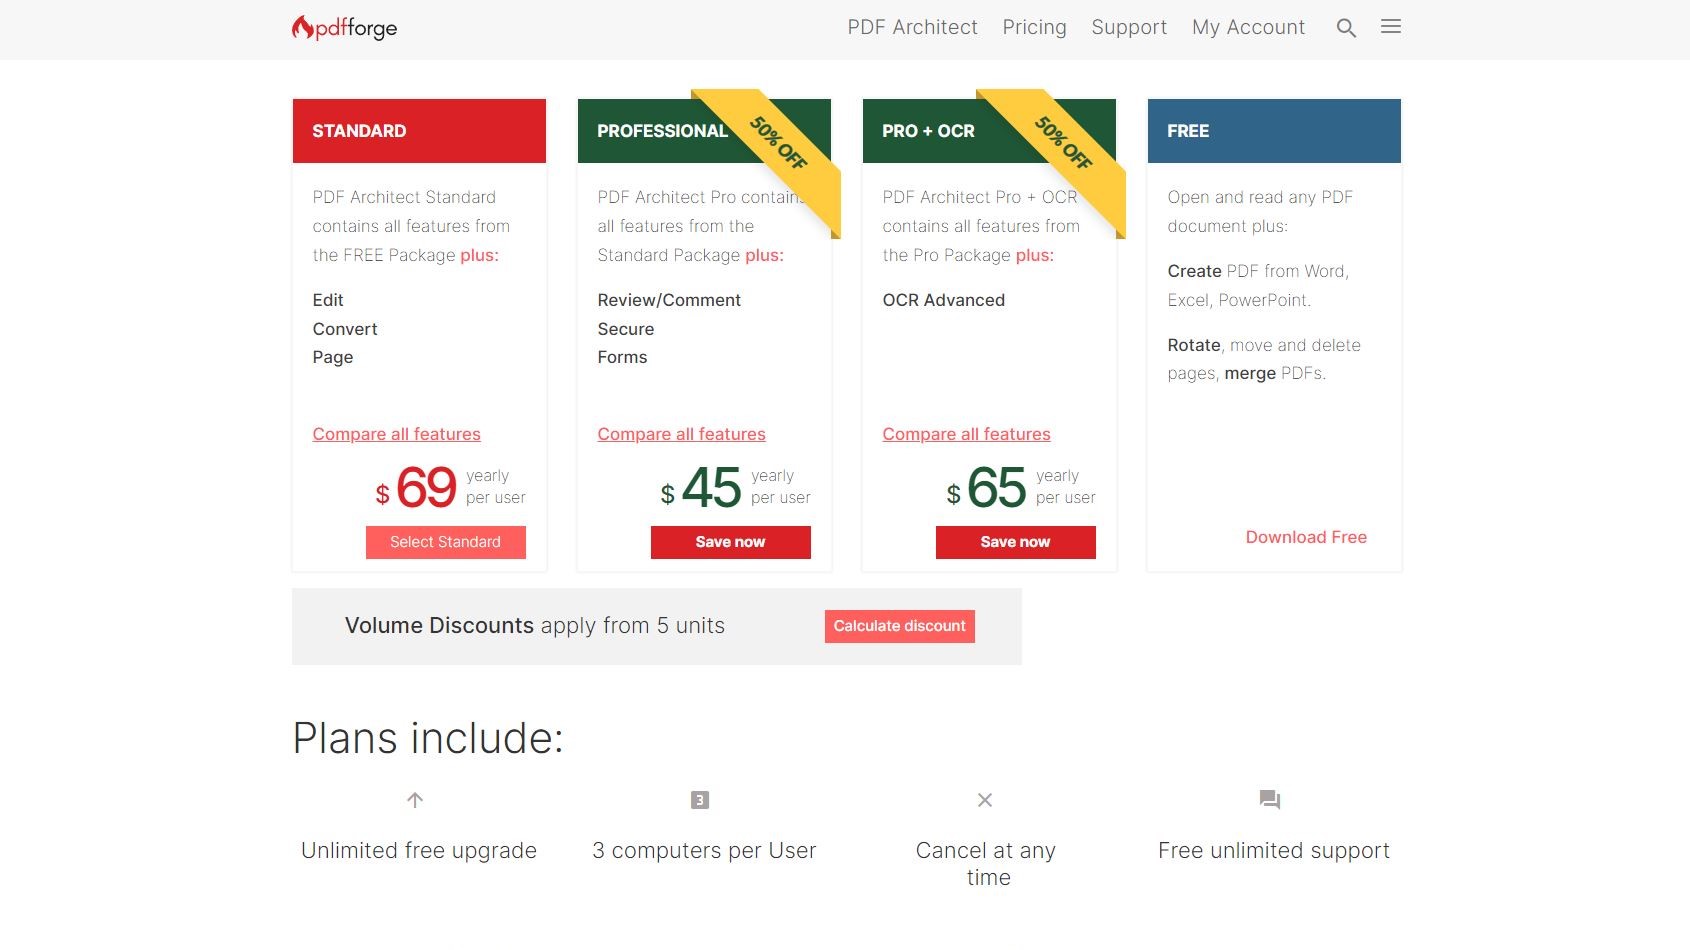Click the $69 Standard price
This screenshot has height=950, width=1690.
(x=416, y=488)
